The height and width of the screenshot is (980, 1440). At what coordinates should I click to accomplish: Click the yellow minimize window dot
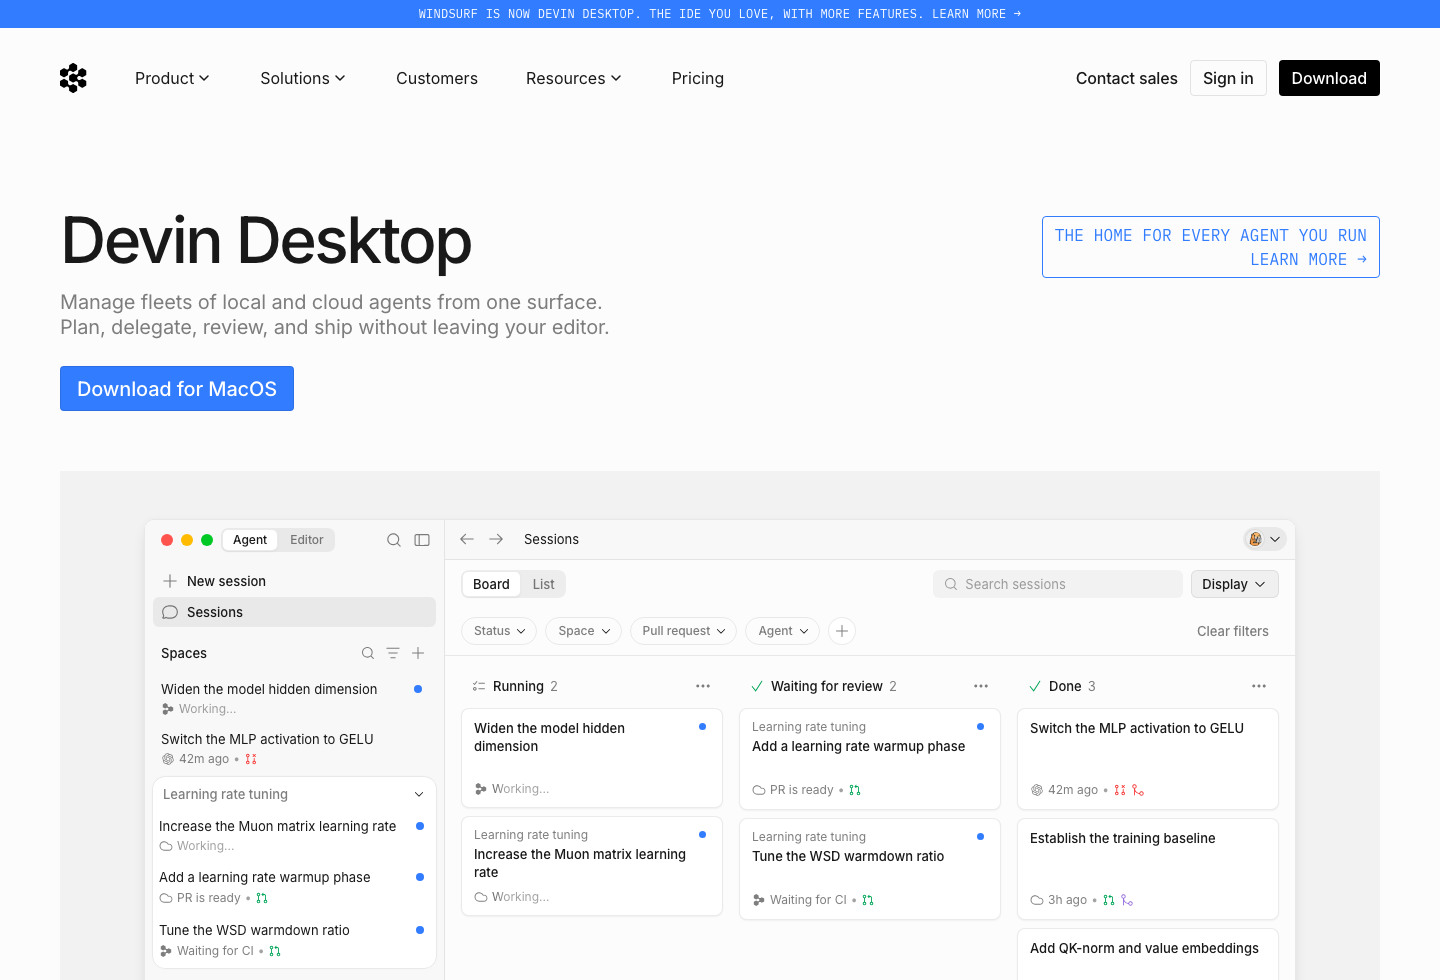[x=187, y=540]
